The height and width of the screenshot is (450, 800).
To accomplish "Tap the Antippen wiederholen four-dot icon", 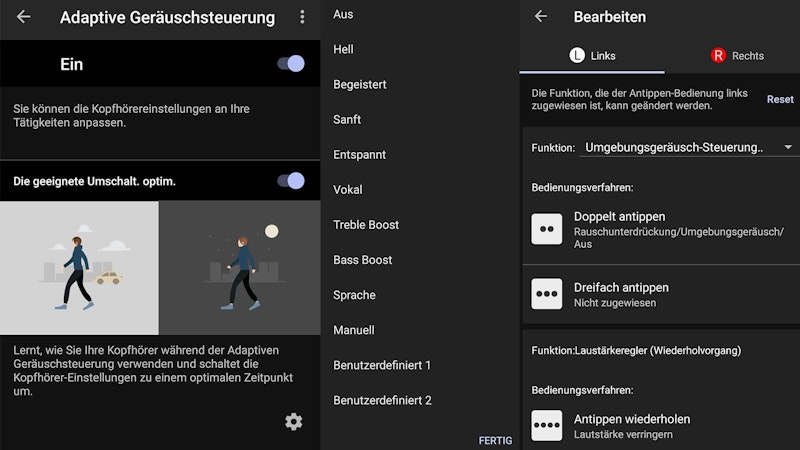I will click(547, 426).
